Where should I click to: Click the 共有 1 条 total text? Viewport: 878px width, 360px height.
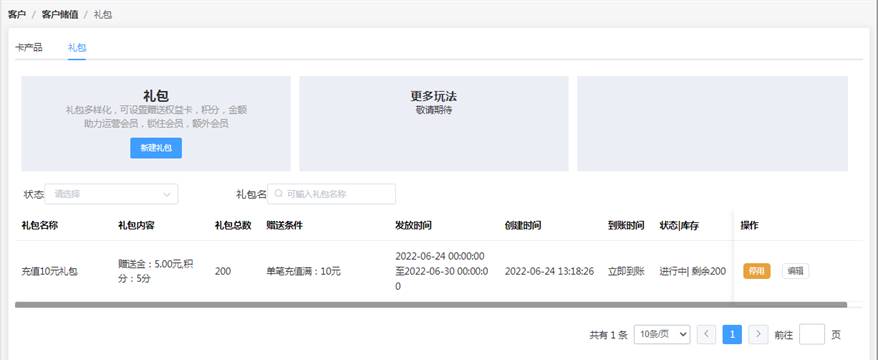(x=608, y=335)
